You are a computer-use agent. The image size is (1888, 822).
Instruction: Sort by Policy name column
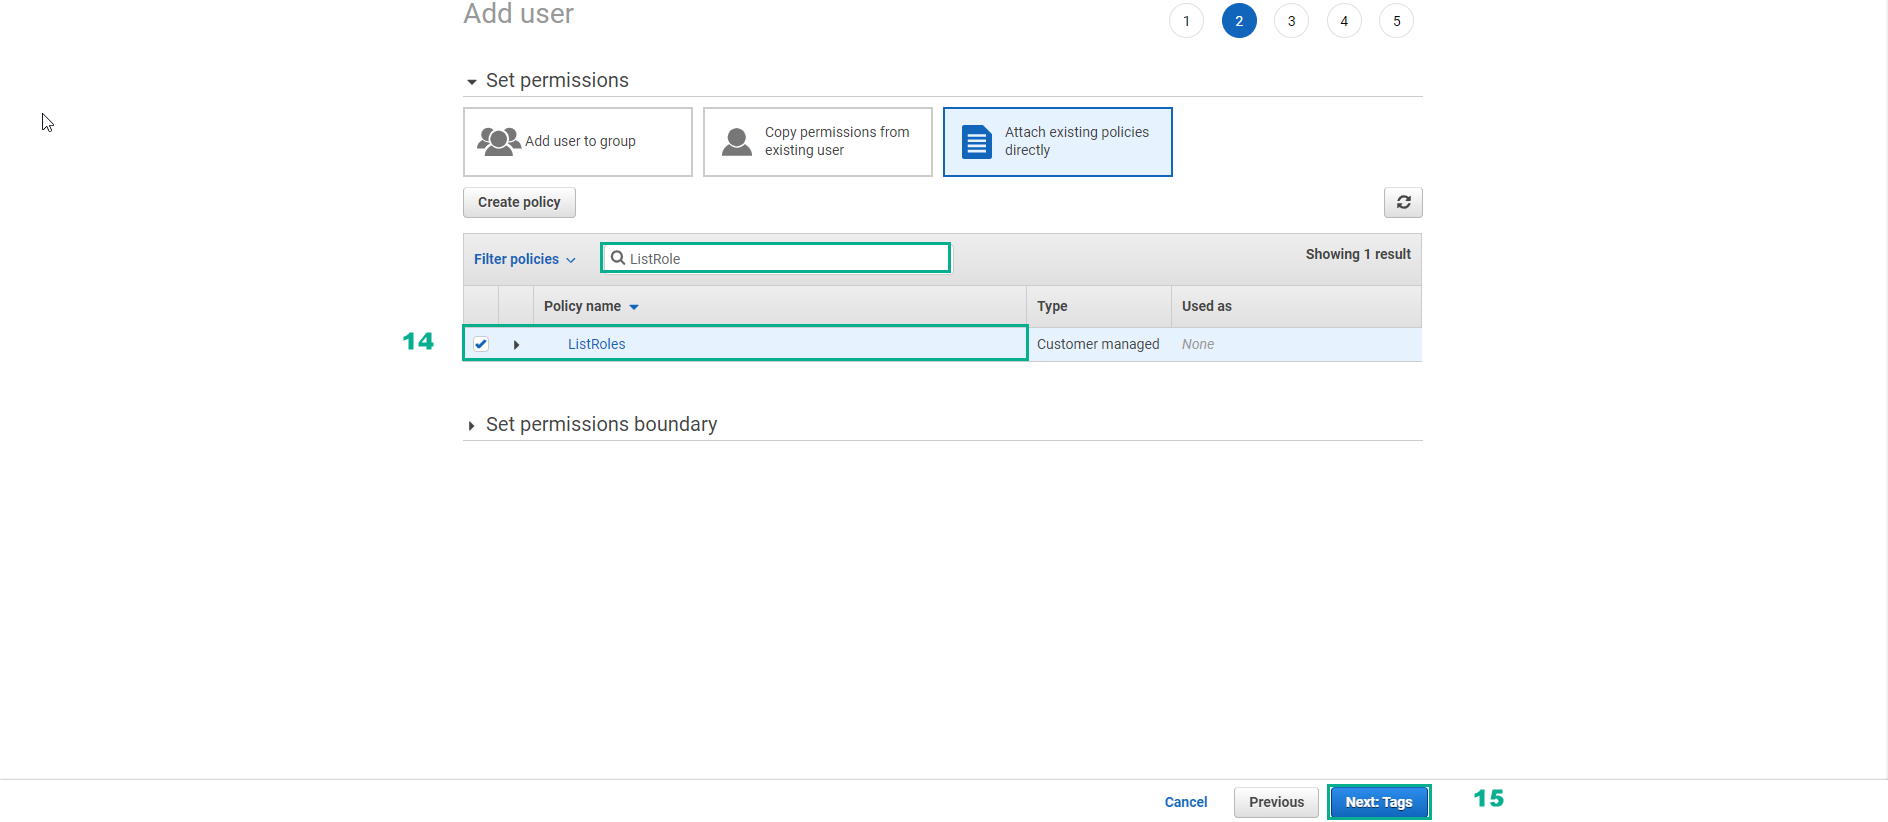(591, 306)
